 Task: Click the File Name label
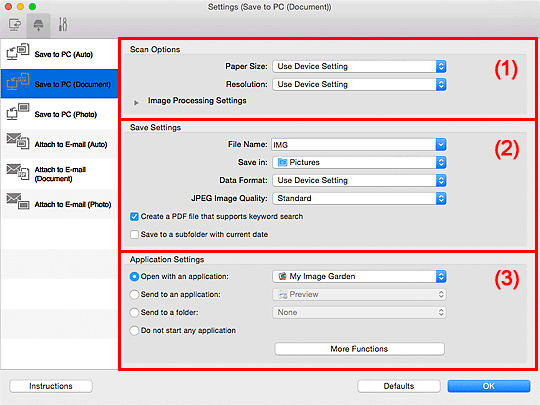tap(248, 144)
